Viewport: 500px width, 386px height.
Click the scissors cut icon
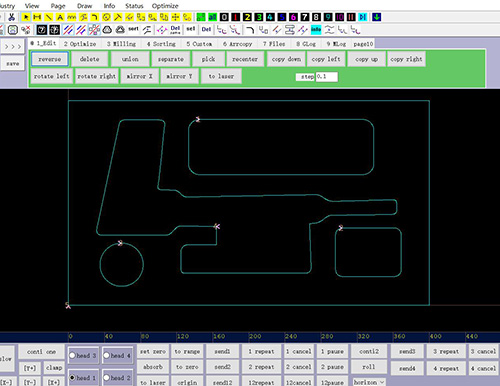(12, 17)
